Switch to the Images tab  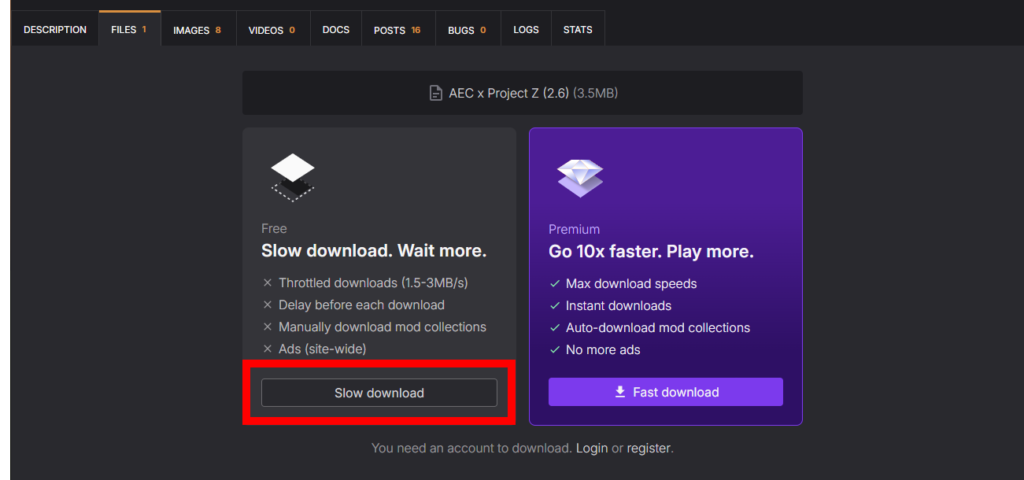pyautogui.click(x=198, y=30)
